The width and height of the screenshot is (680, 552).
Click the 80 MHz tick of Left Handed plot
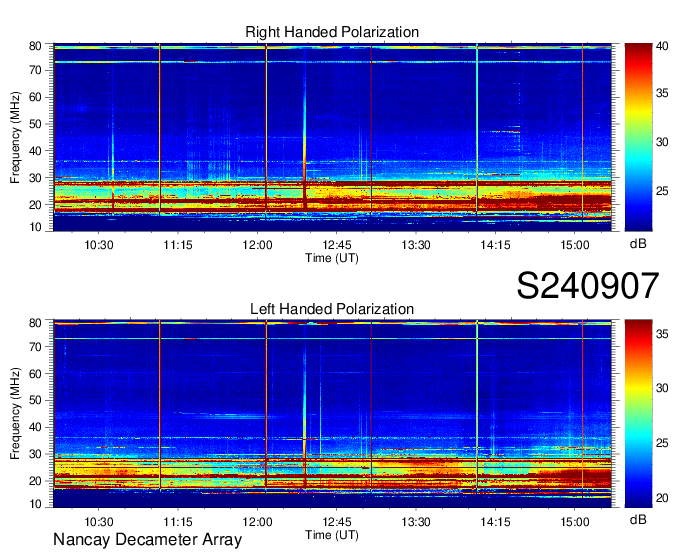tap(35, 323)
